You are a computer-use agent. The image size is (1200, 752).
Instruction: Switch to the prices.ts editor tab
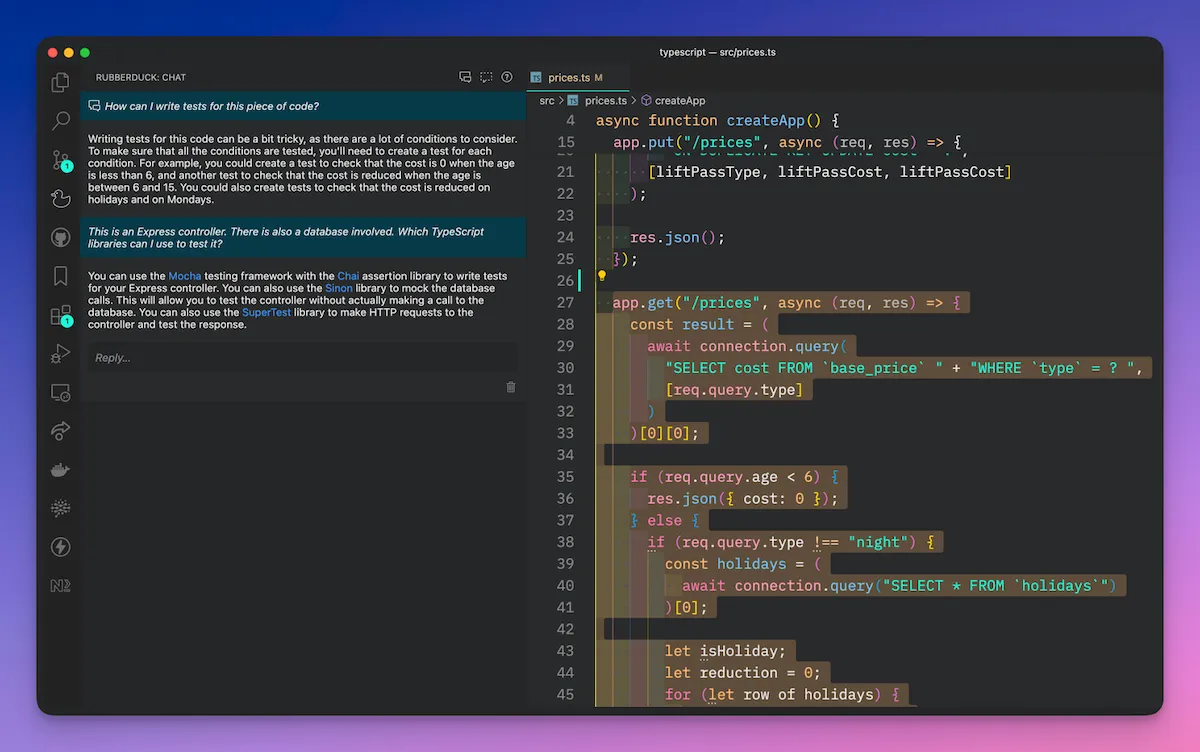coord(568,77)
